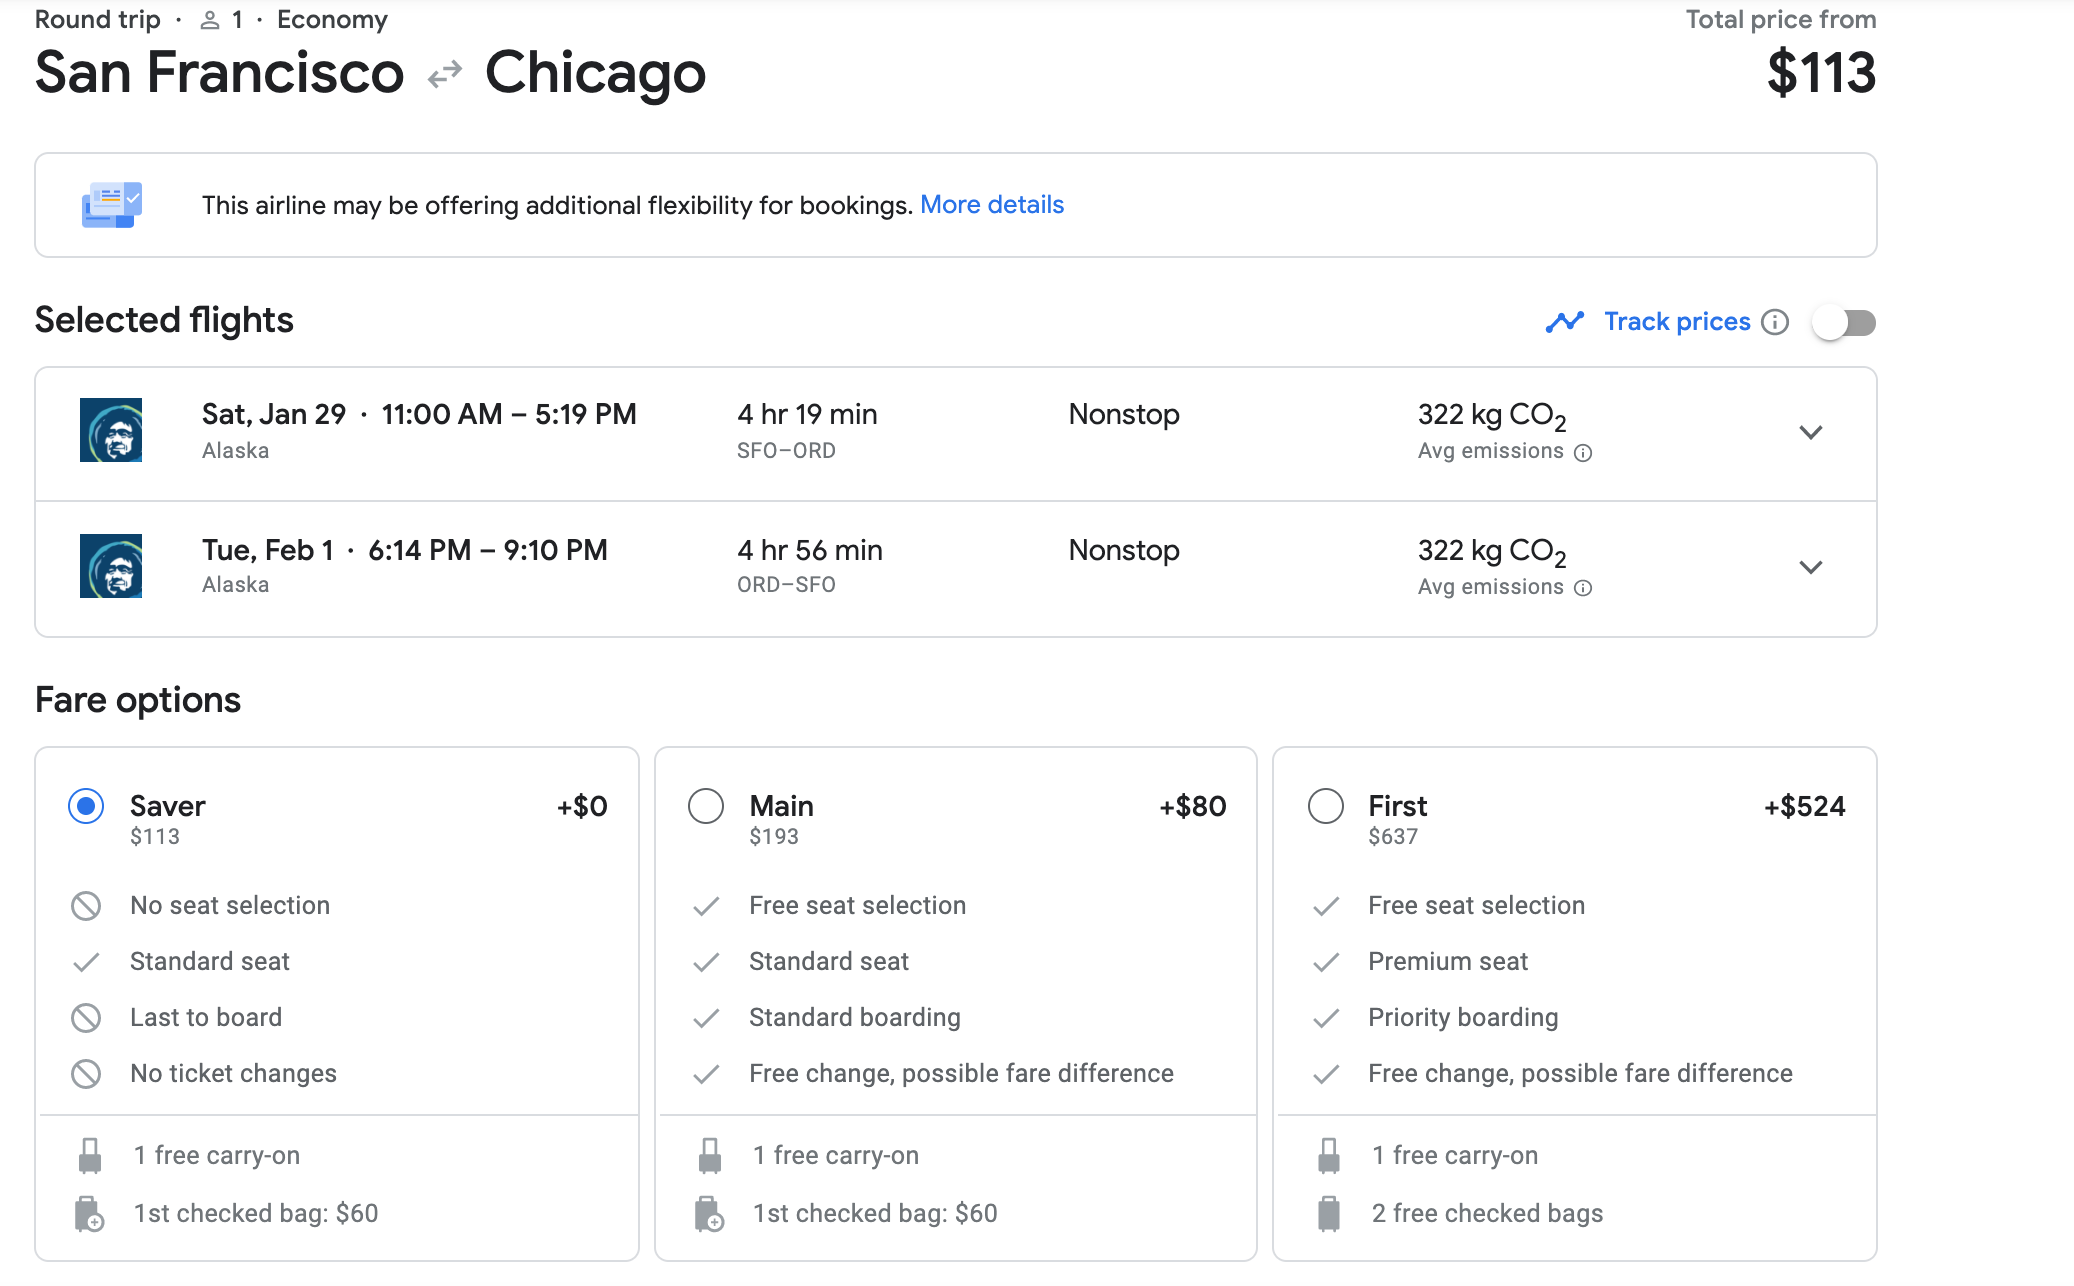Viewport: 2074px width, 1286px height.
Task: Click the Main fare option card heading
Action: pyautogui.click(x=782, y=806)
